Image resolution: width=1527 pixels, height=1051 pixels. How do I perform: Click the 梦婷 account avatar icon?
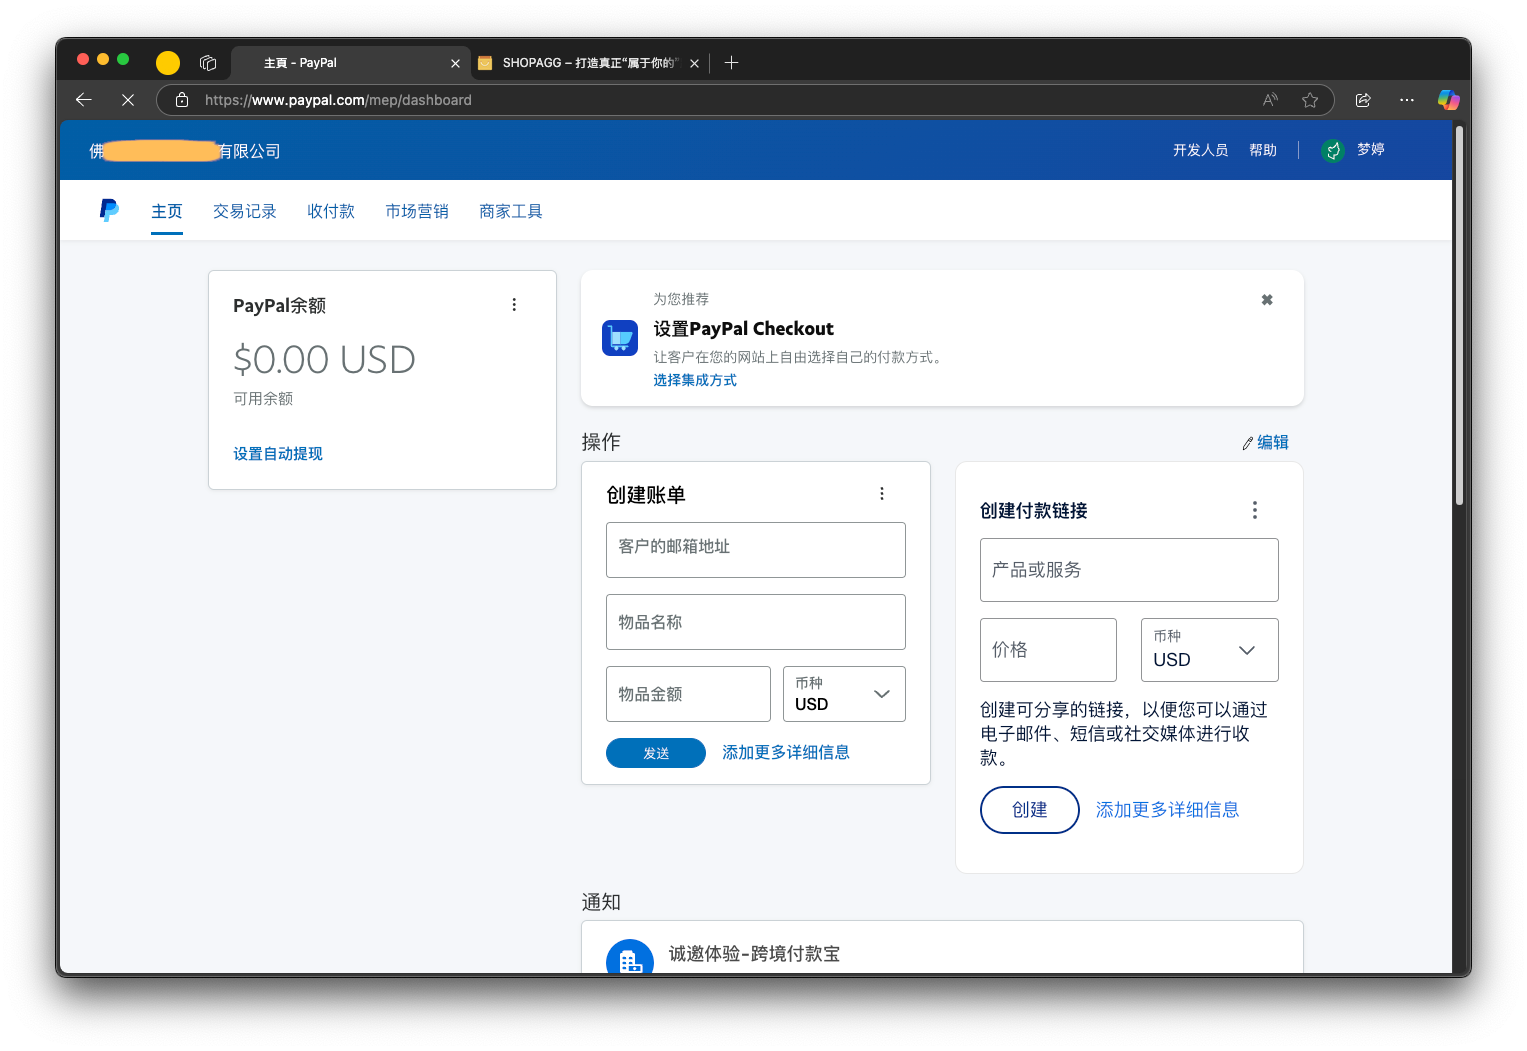click(1332, 151)
